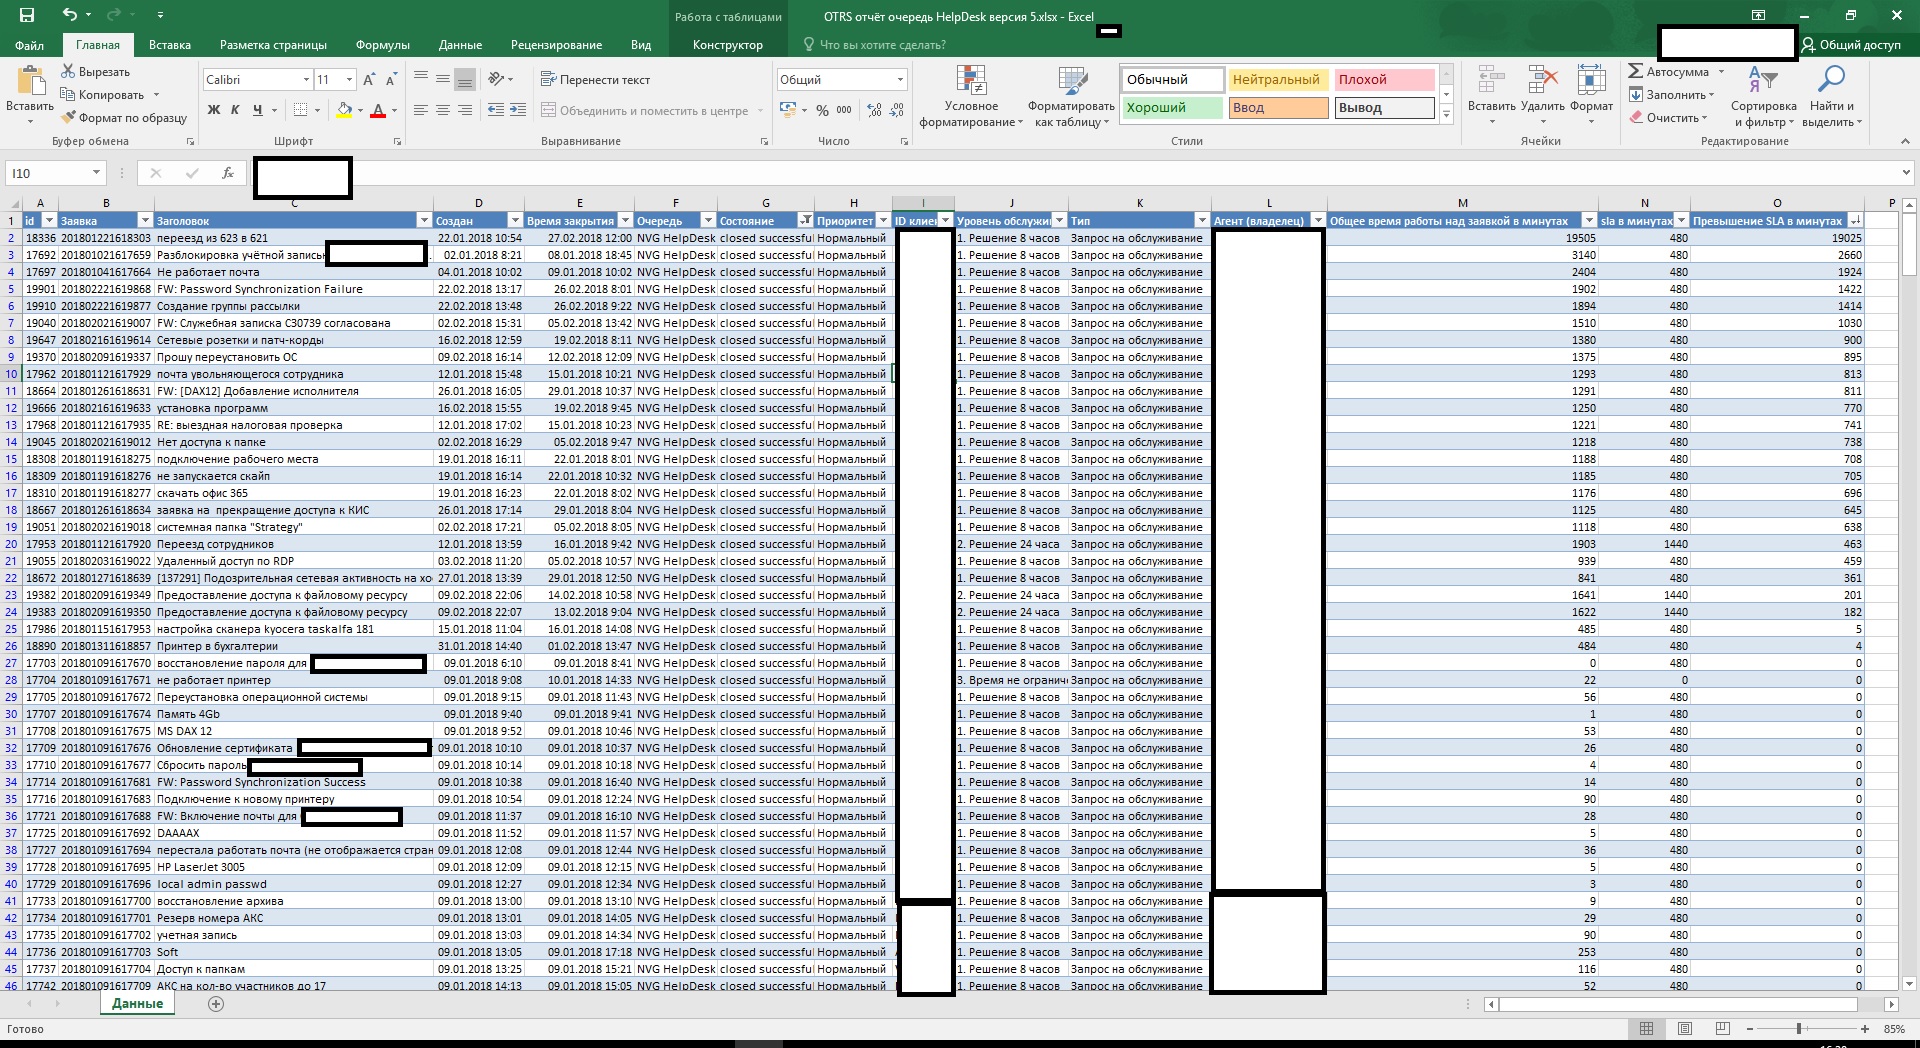Click the Borders icon
1920x1048 pixels.
click(x=300, y=110)
